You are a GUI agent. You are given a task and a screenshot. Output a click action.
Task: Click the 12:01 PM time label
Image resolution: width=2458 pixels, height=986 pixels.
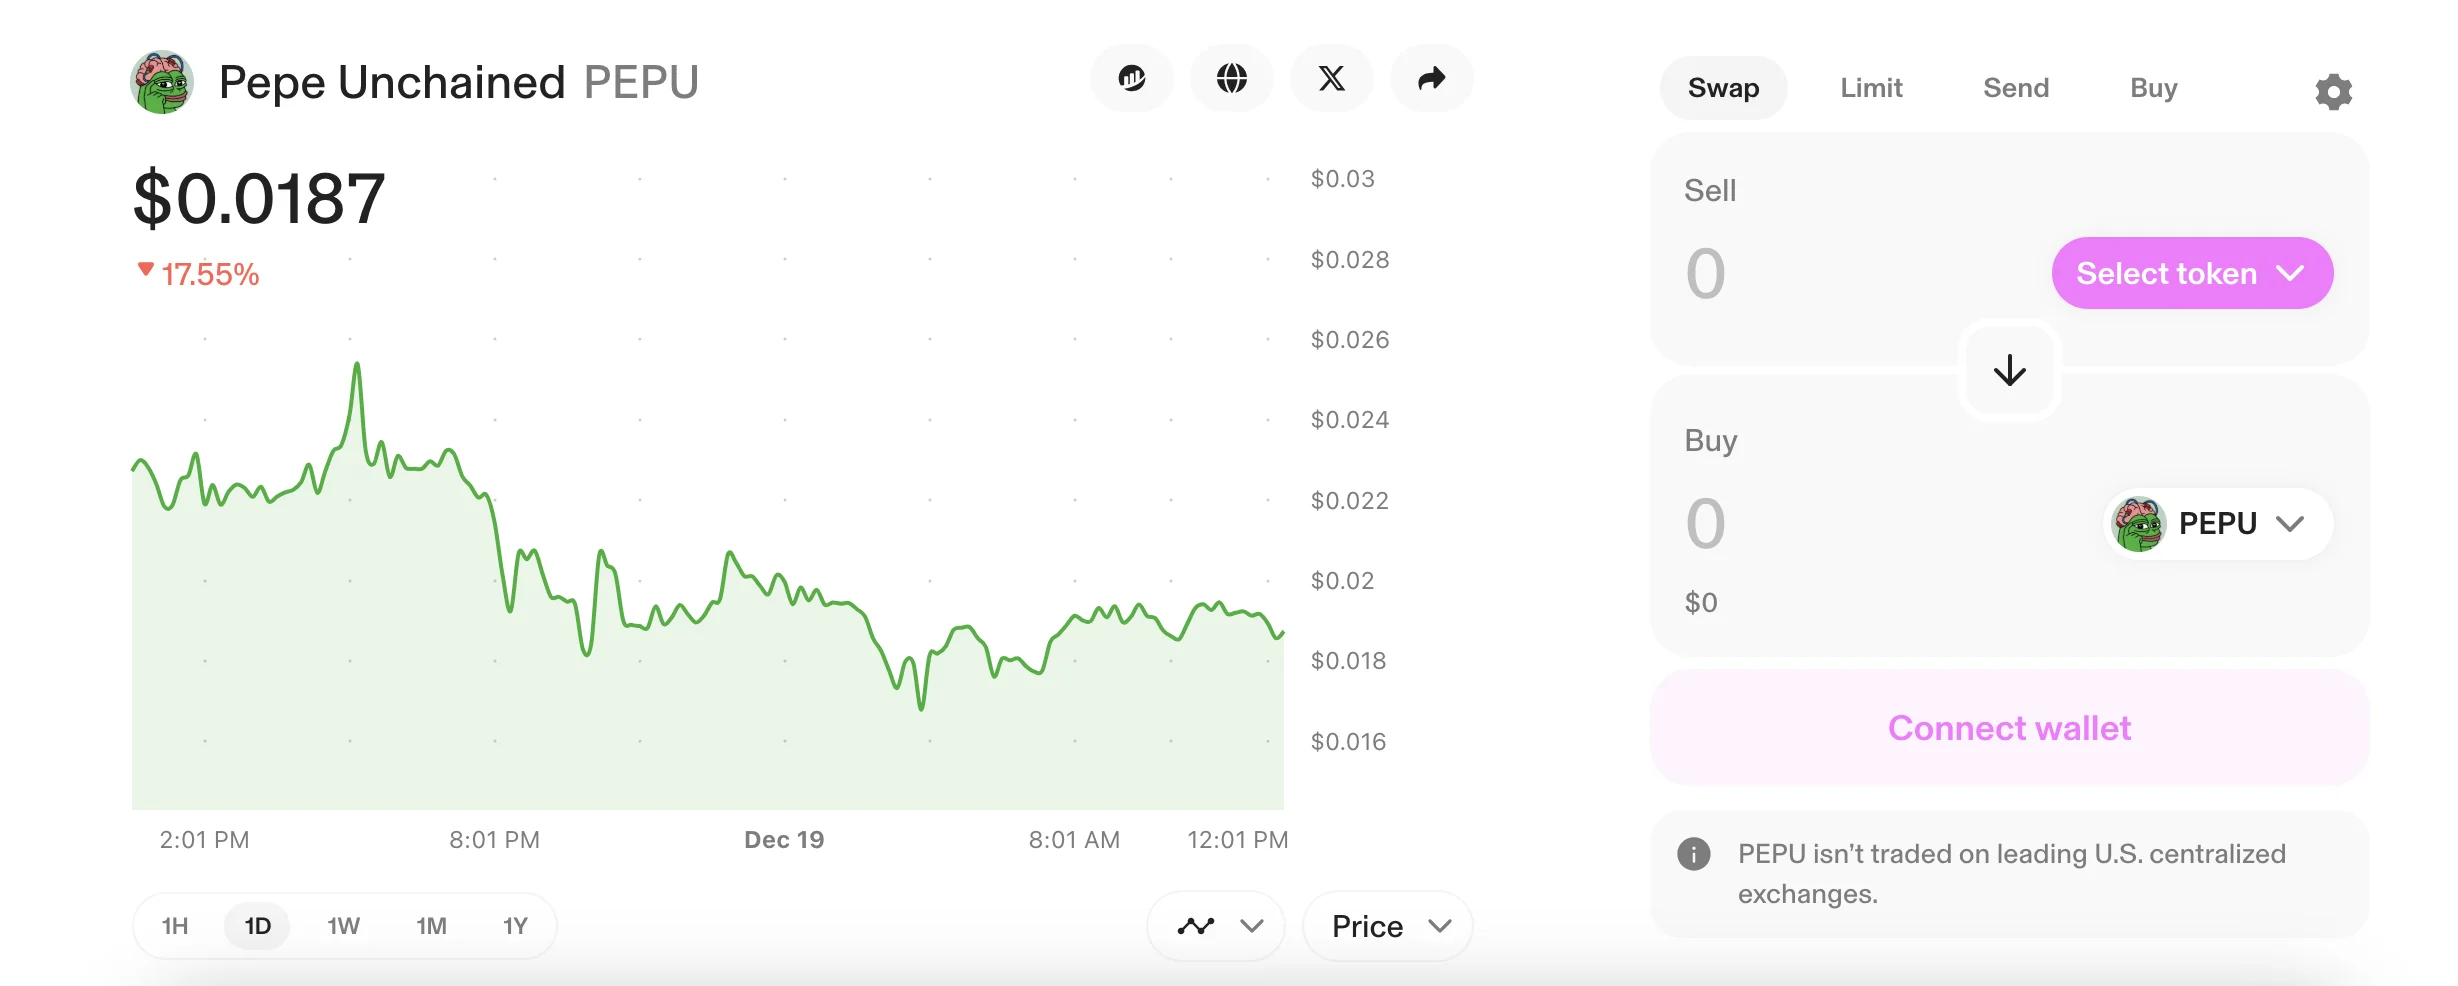click(x=1237, y=840)
